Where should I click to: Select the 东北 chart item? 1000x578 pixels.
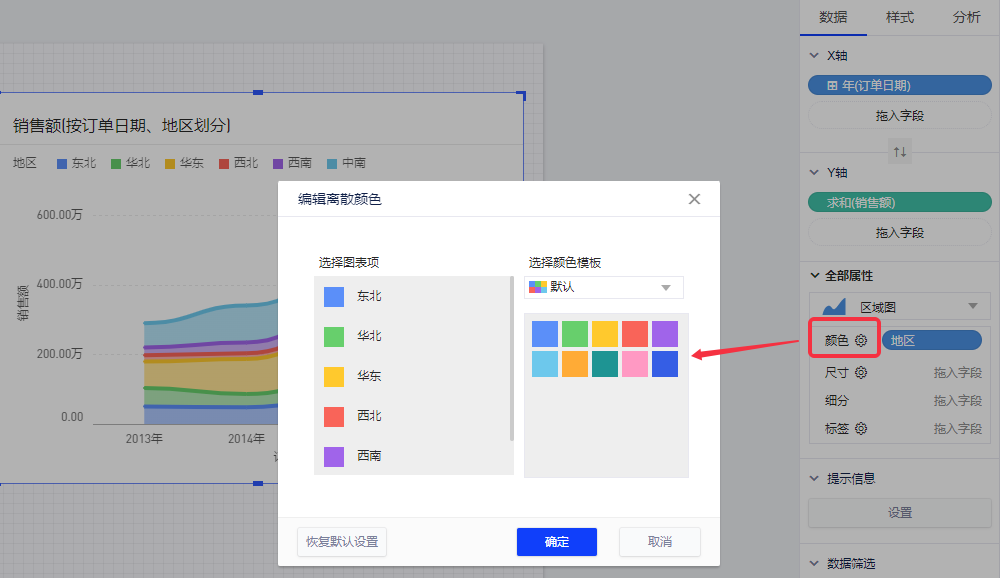click(x=412, y=296)
